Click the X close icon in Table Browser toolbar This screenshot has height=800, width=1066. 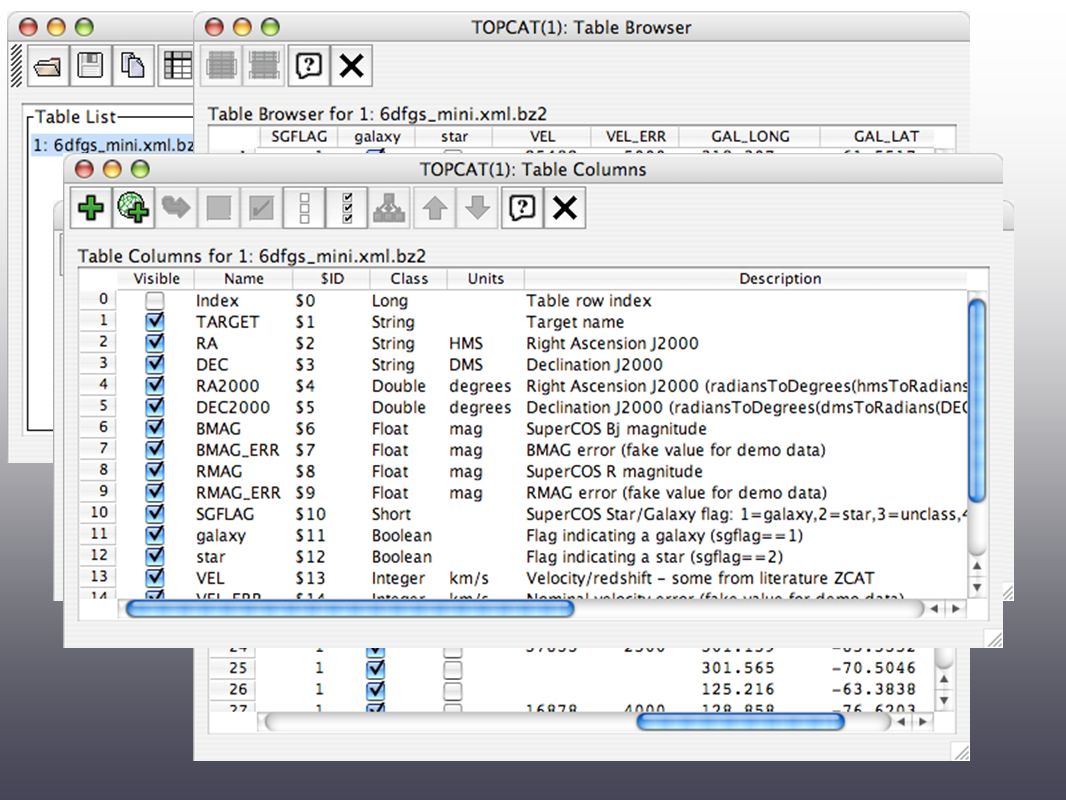351,66
